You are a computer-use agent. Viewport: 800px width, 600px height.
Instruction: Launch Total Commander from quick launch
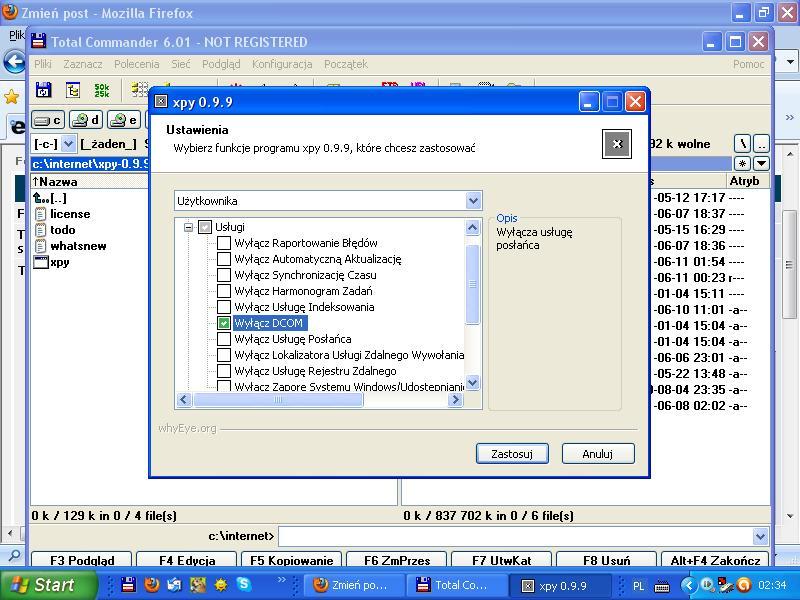coord(128,585)
